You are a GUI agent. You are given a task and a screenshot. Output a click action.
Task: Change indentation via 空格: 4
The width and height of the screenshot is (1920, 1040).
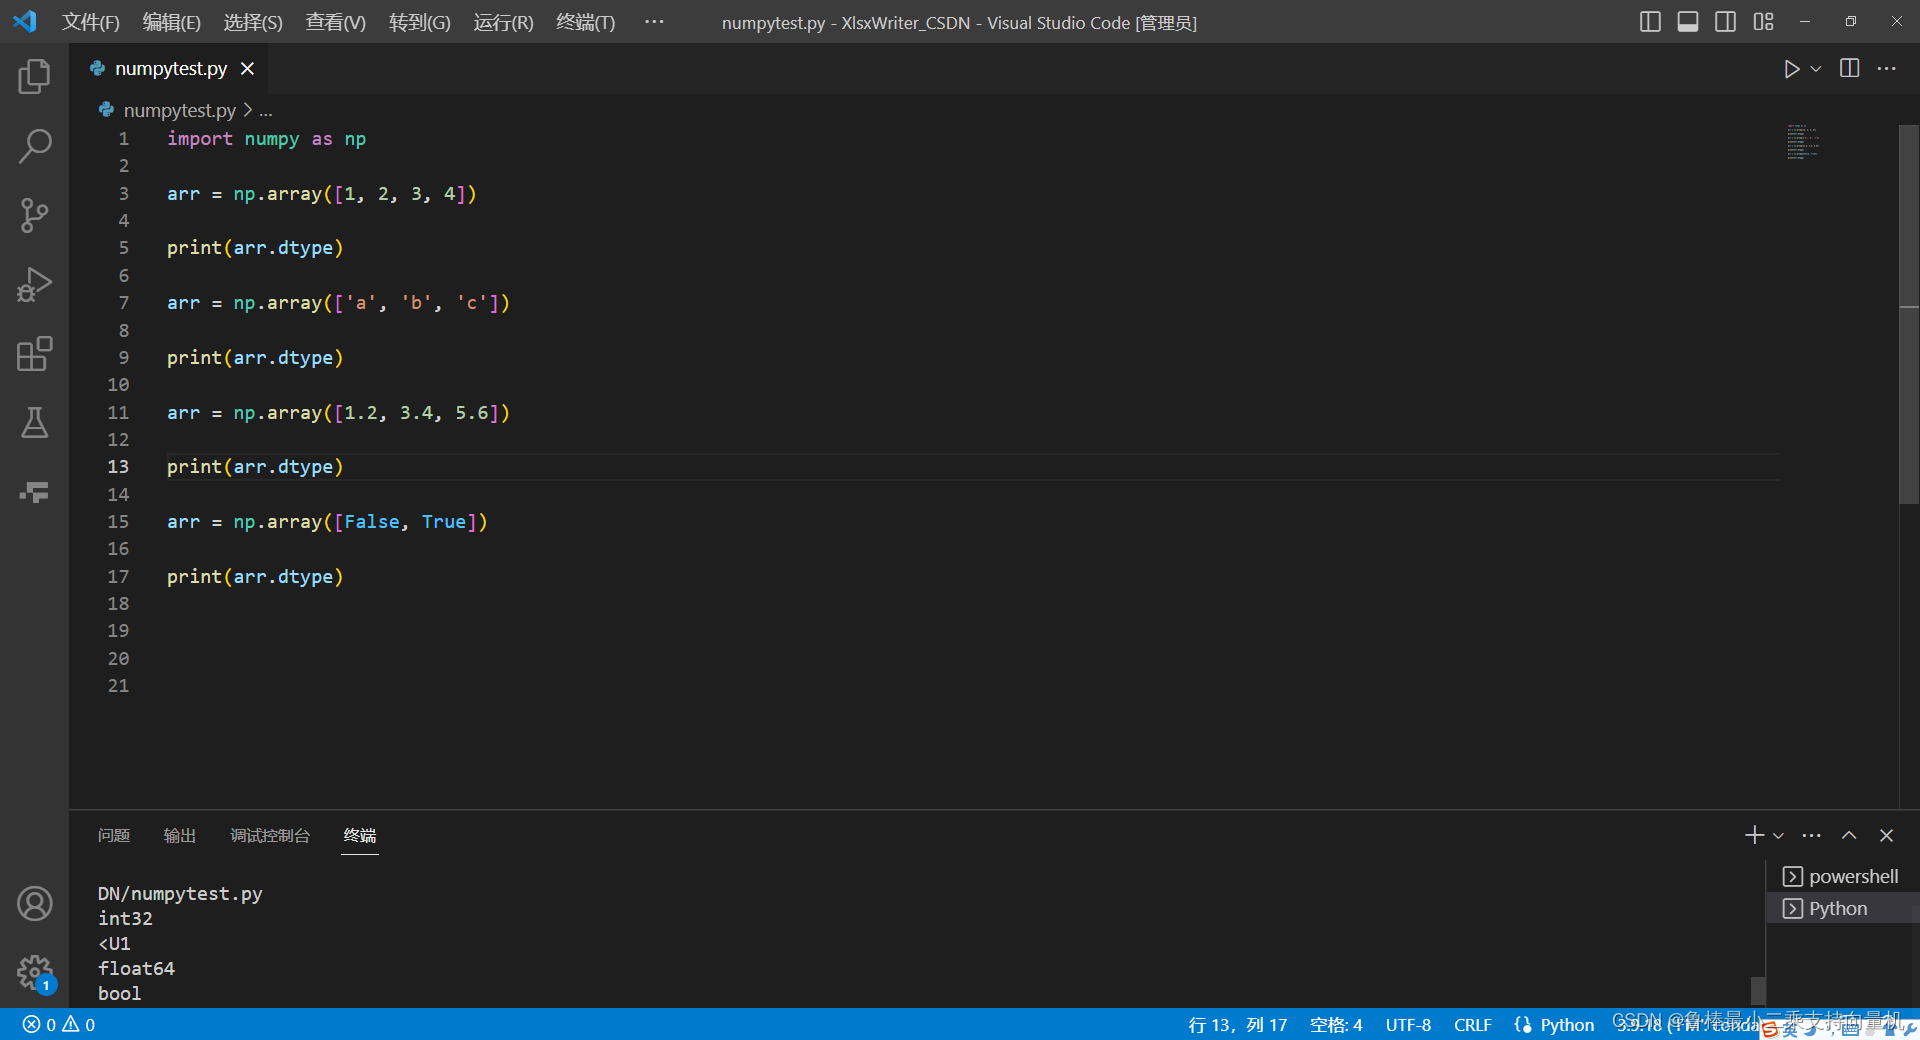coord(1336,1025)
